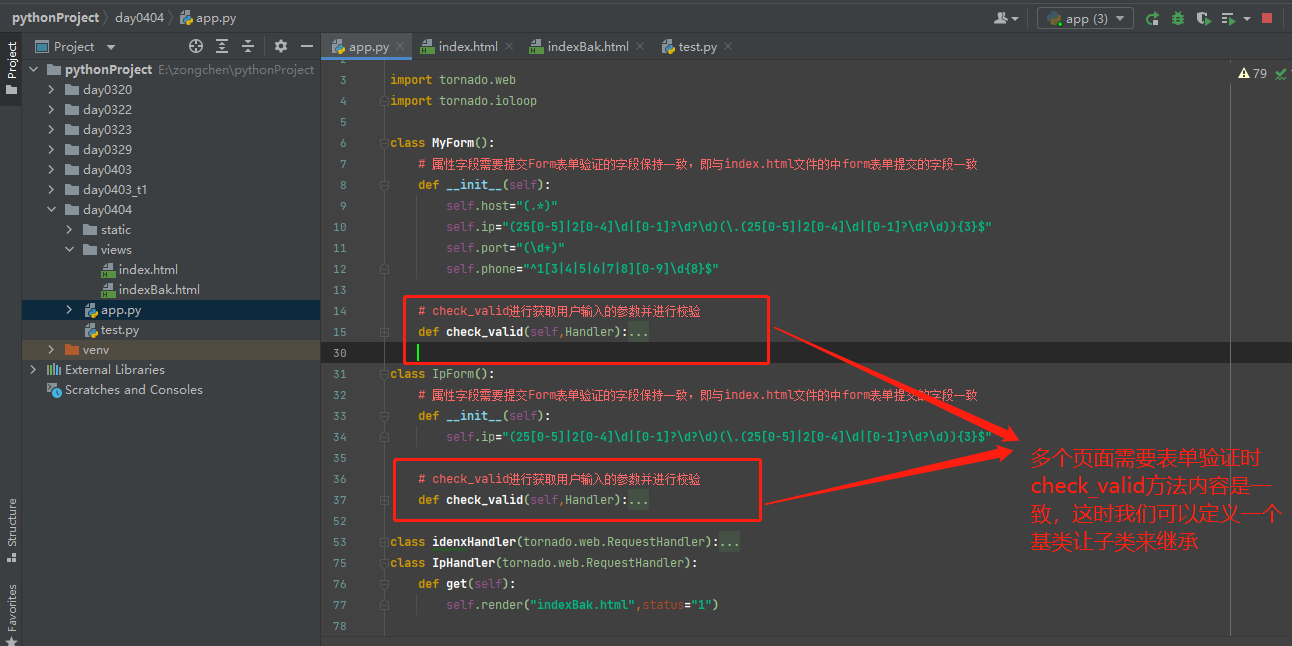Unfold collapsed check_valid body on line 37

(x=638, y=500)
